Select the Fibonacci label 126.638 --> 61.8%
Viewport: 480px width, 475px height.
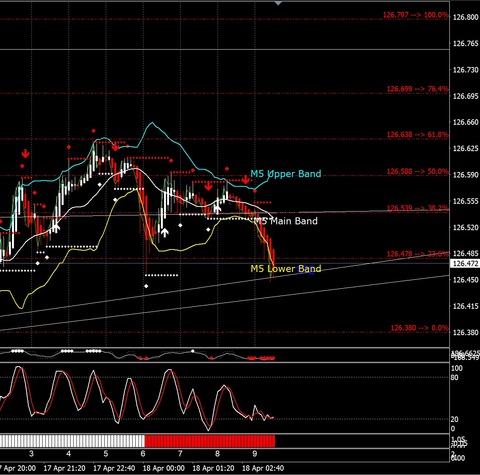417,135
